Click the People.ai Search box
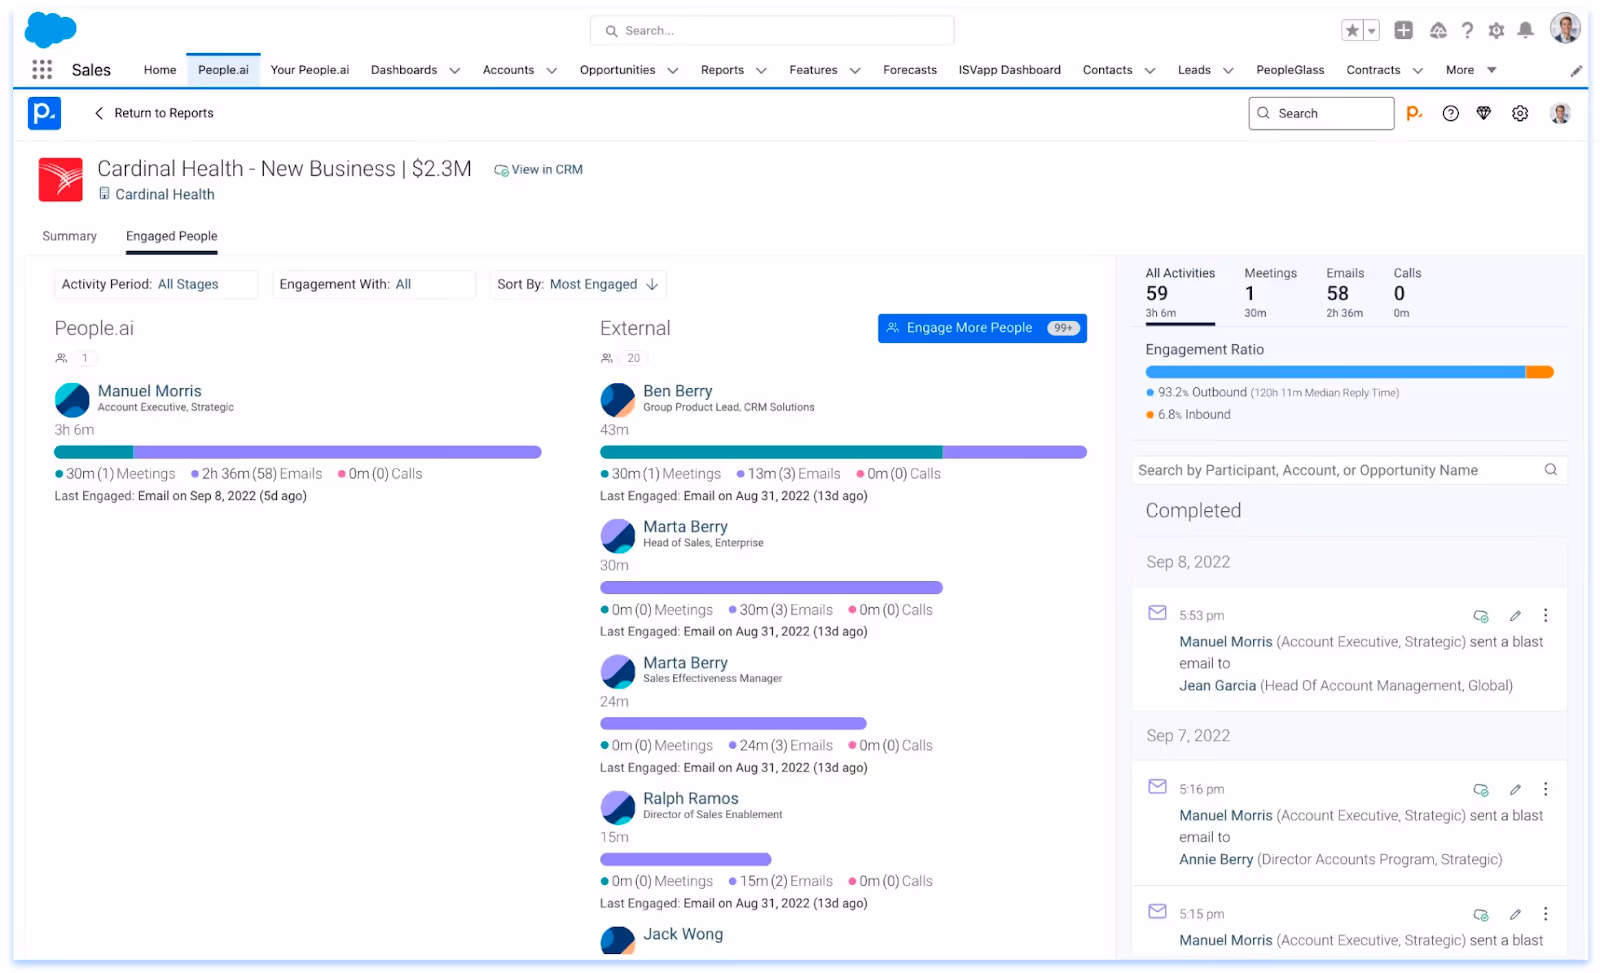Image resolution: width=1600 pixels, height=973 pixels. 1321,114
